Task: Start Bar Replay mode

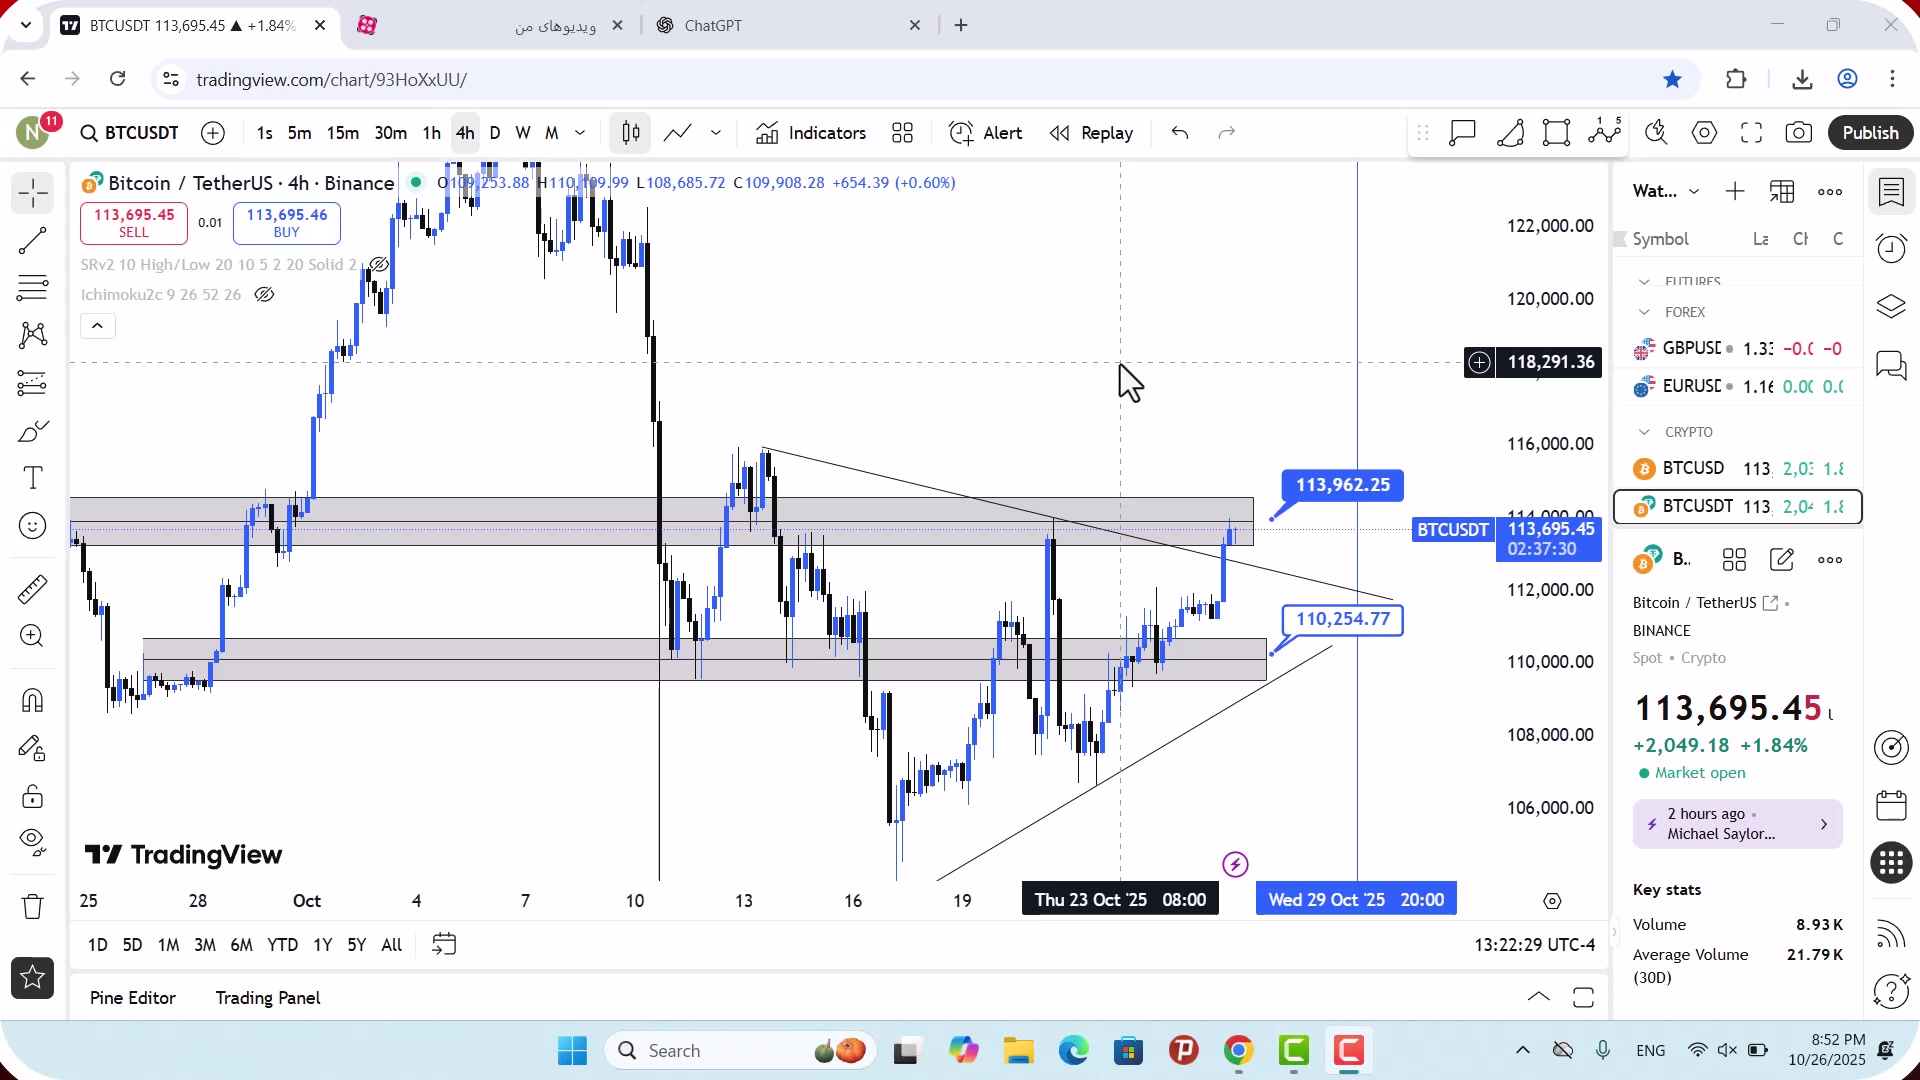Action: point(1091,133)
